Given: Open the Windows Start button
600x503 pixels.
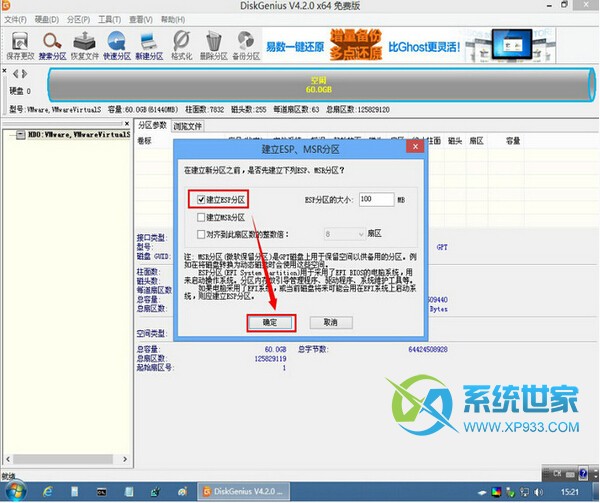Looking at the screenshot, I should pyautogui.click(x=14, y=492).
